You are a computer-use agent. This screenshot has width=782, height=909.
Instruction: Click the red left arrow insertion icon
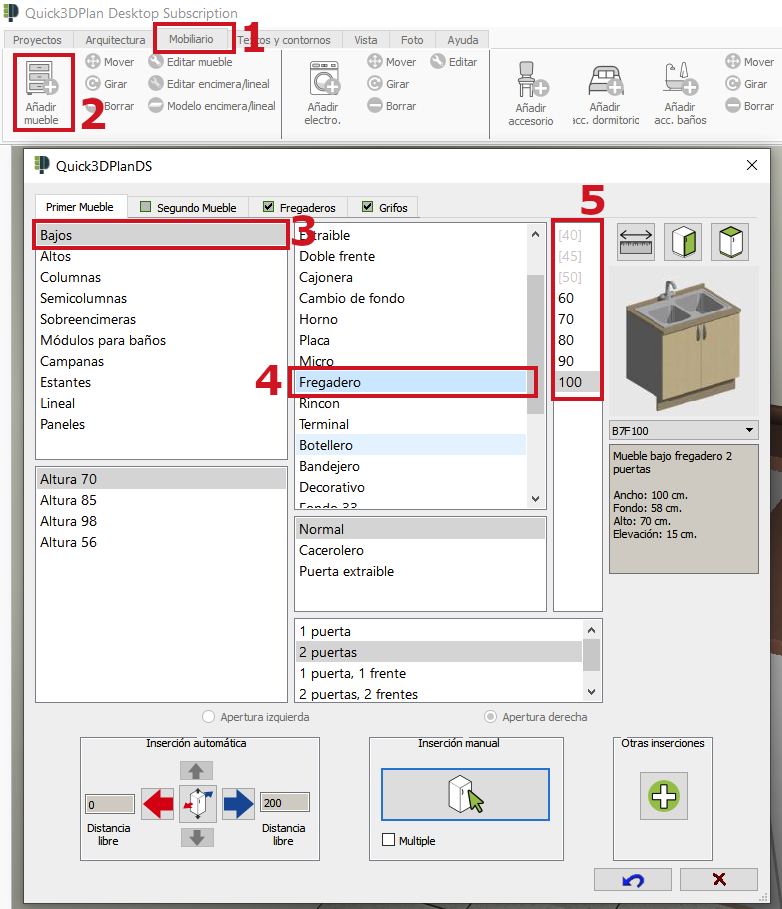157,803
